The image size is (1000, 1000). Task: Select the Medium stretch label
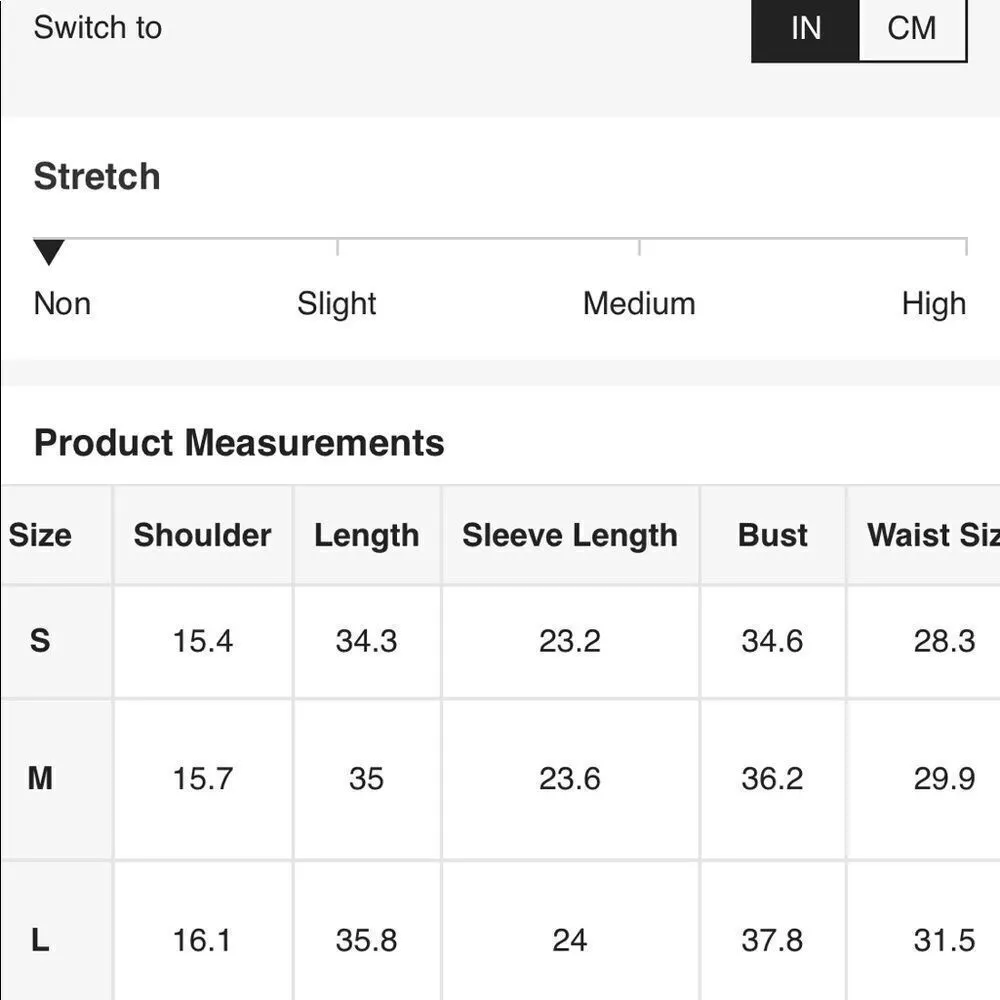(639, 304)
